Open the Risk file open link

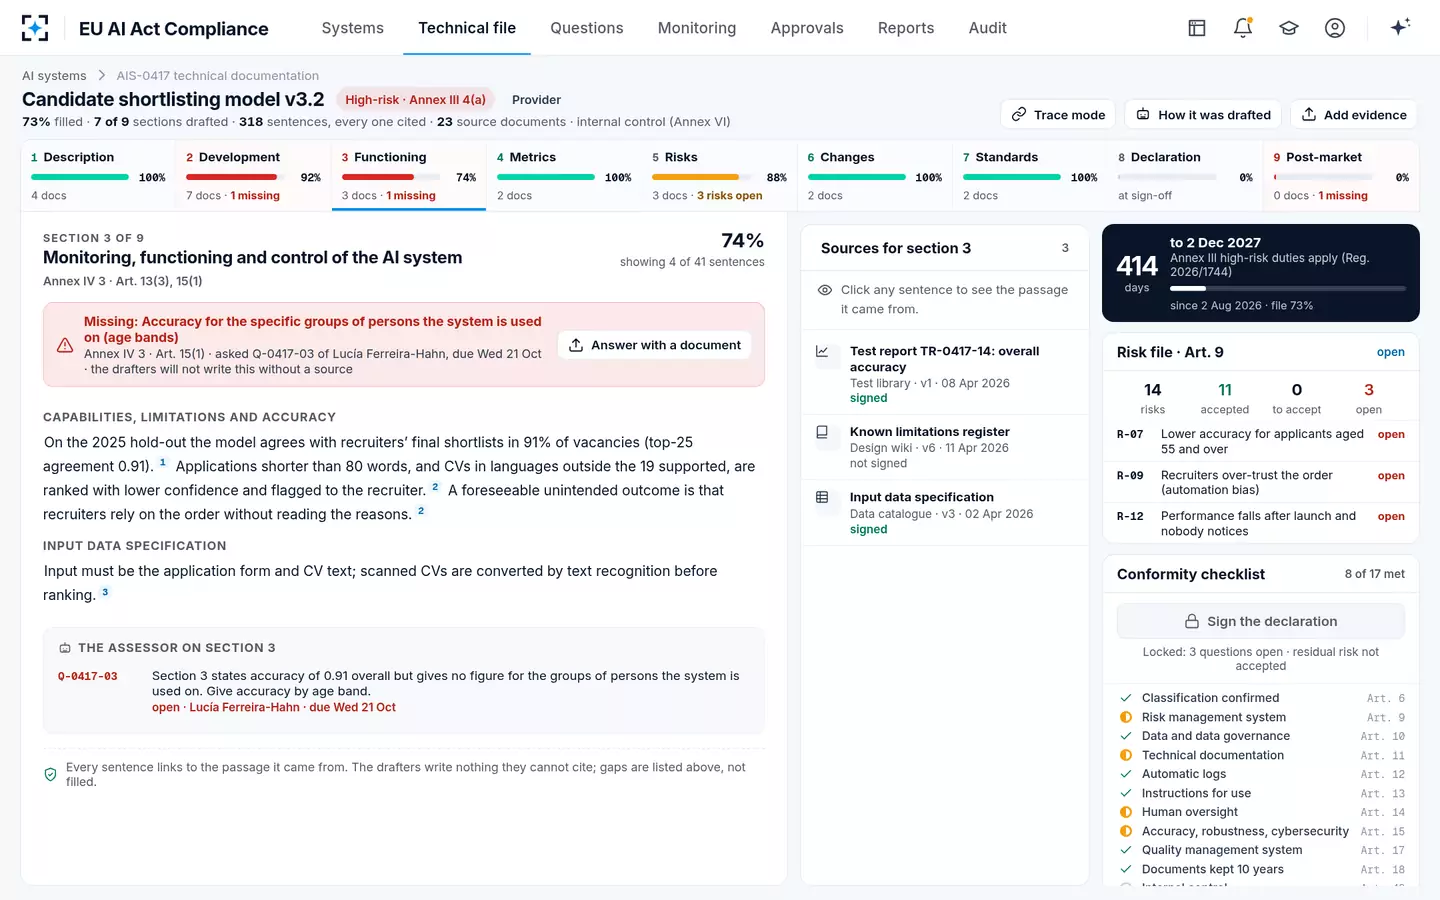[x=1391, y=352]
